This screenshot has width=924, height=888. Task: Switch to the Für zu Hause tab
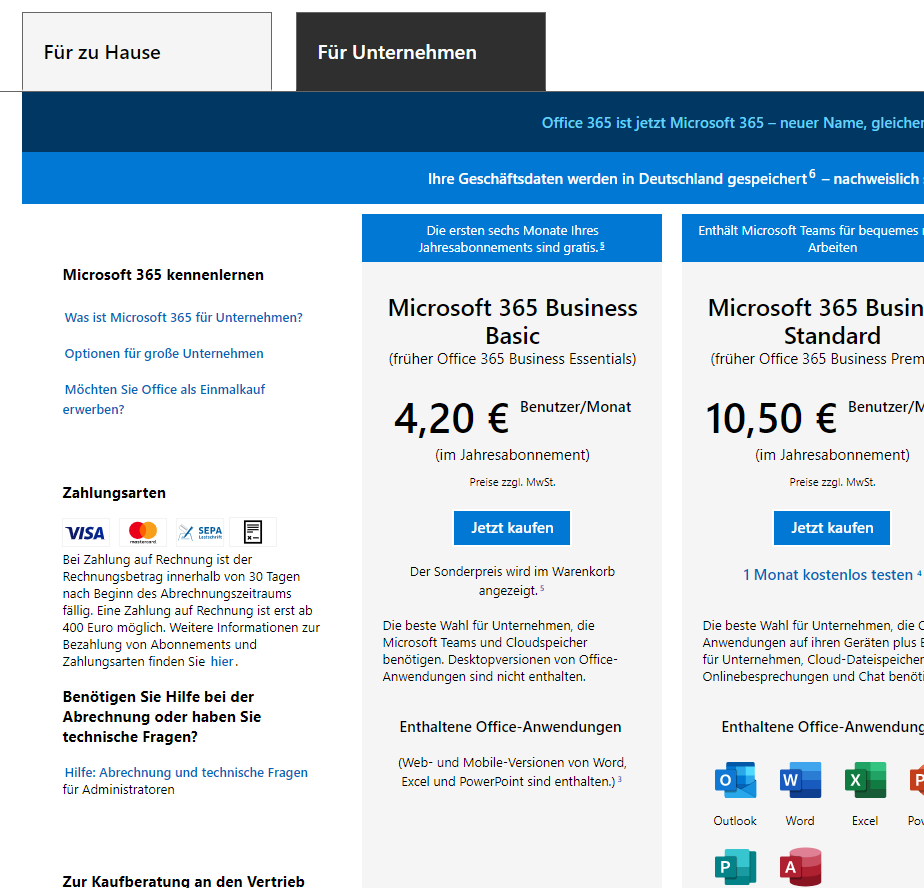(x=147, y=52)
